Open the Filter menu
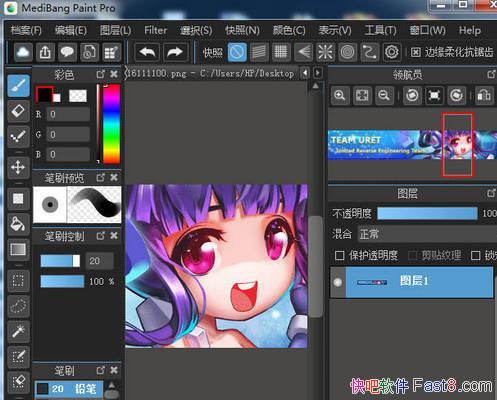Viewport: 497px width, 400px height. [155, 30]
